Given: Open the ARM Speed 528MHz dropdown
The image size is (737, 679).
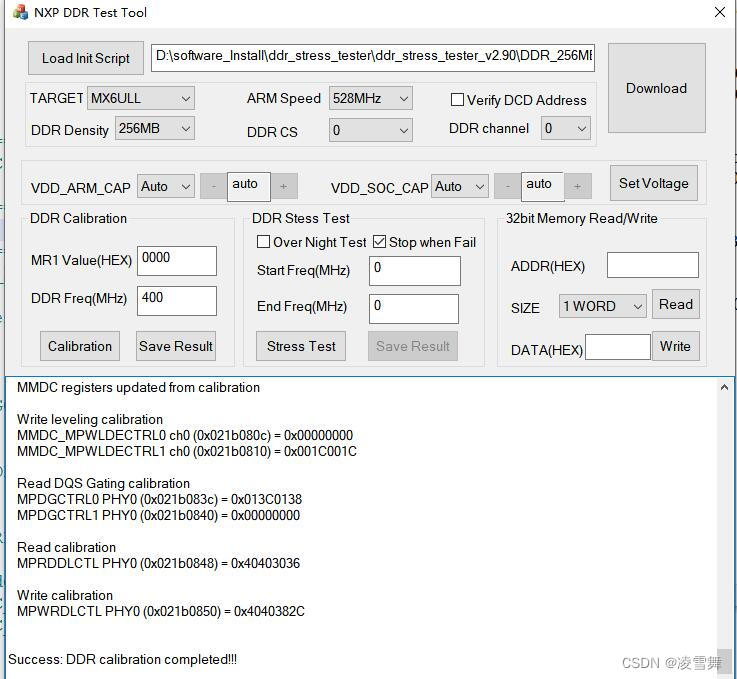Looking at the screenshot, I should (x=370, y=98).
